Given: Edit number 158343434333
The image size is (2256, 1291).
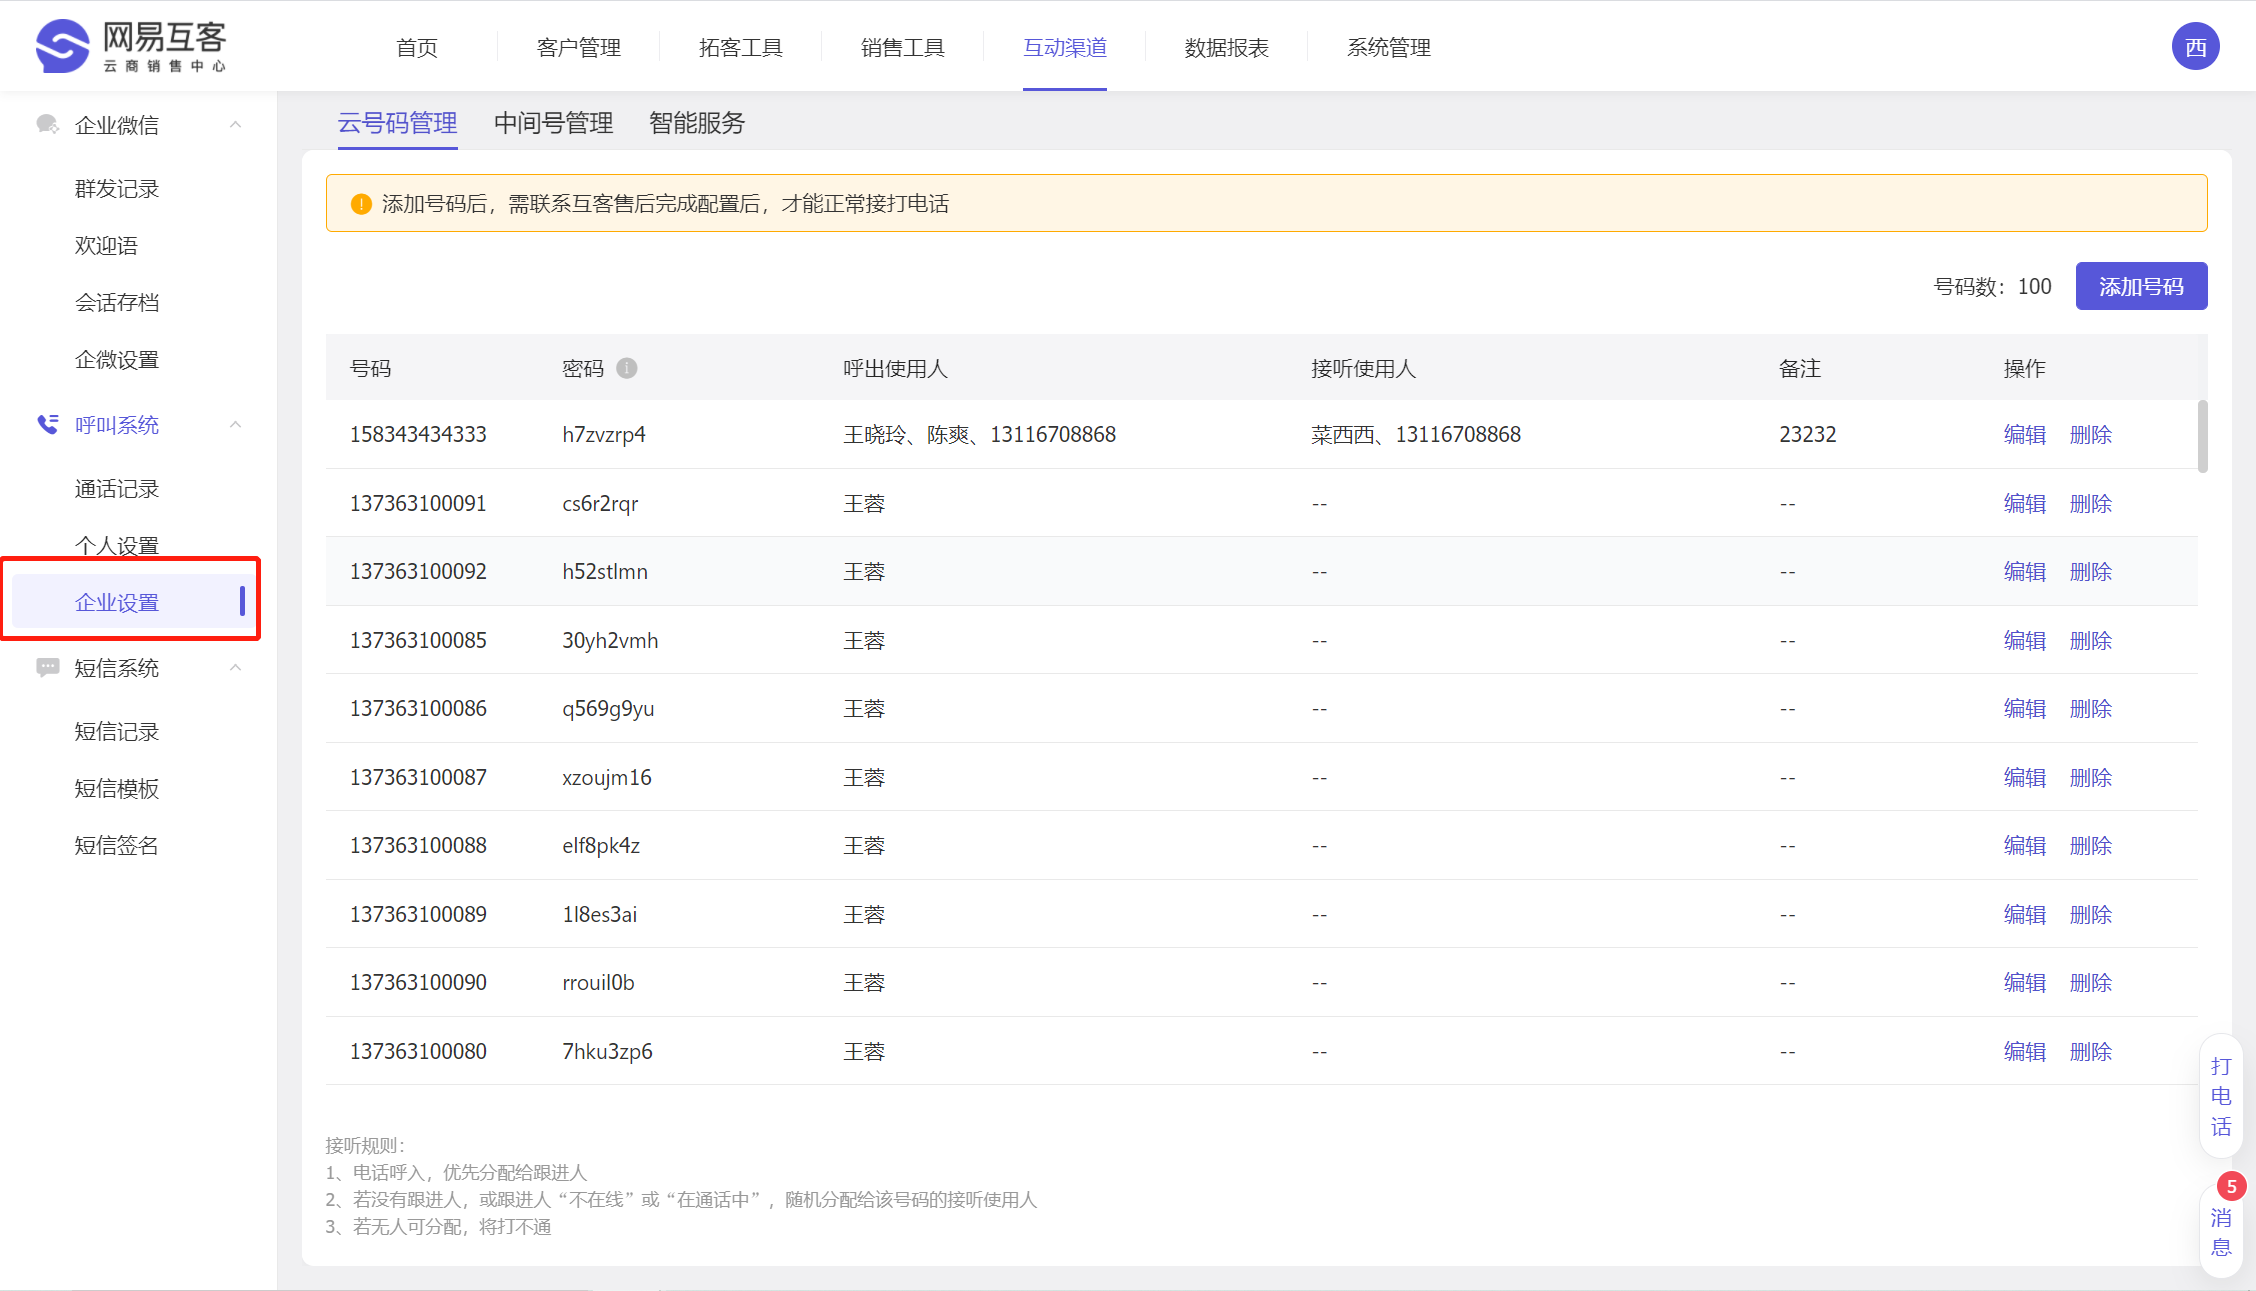Looking at the screenshot, I should tap(2025, 434).
